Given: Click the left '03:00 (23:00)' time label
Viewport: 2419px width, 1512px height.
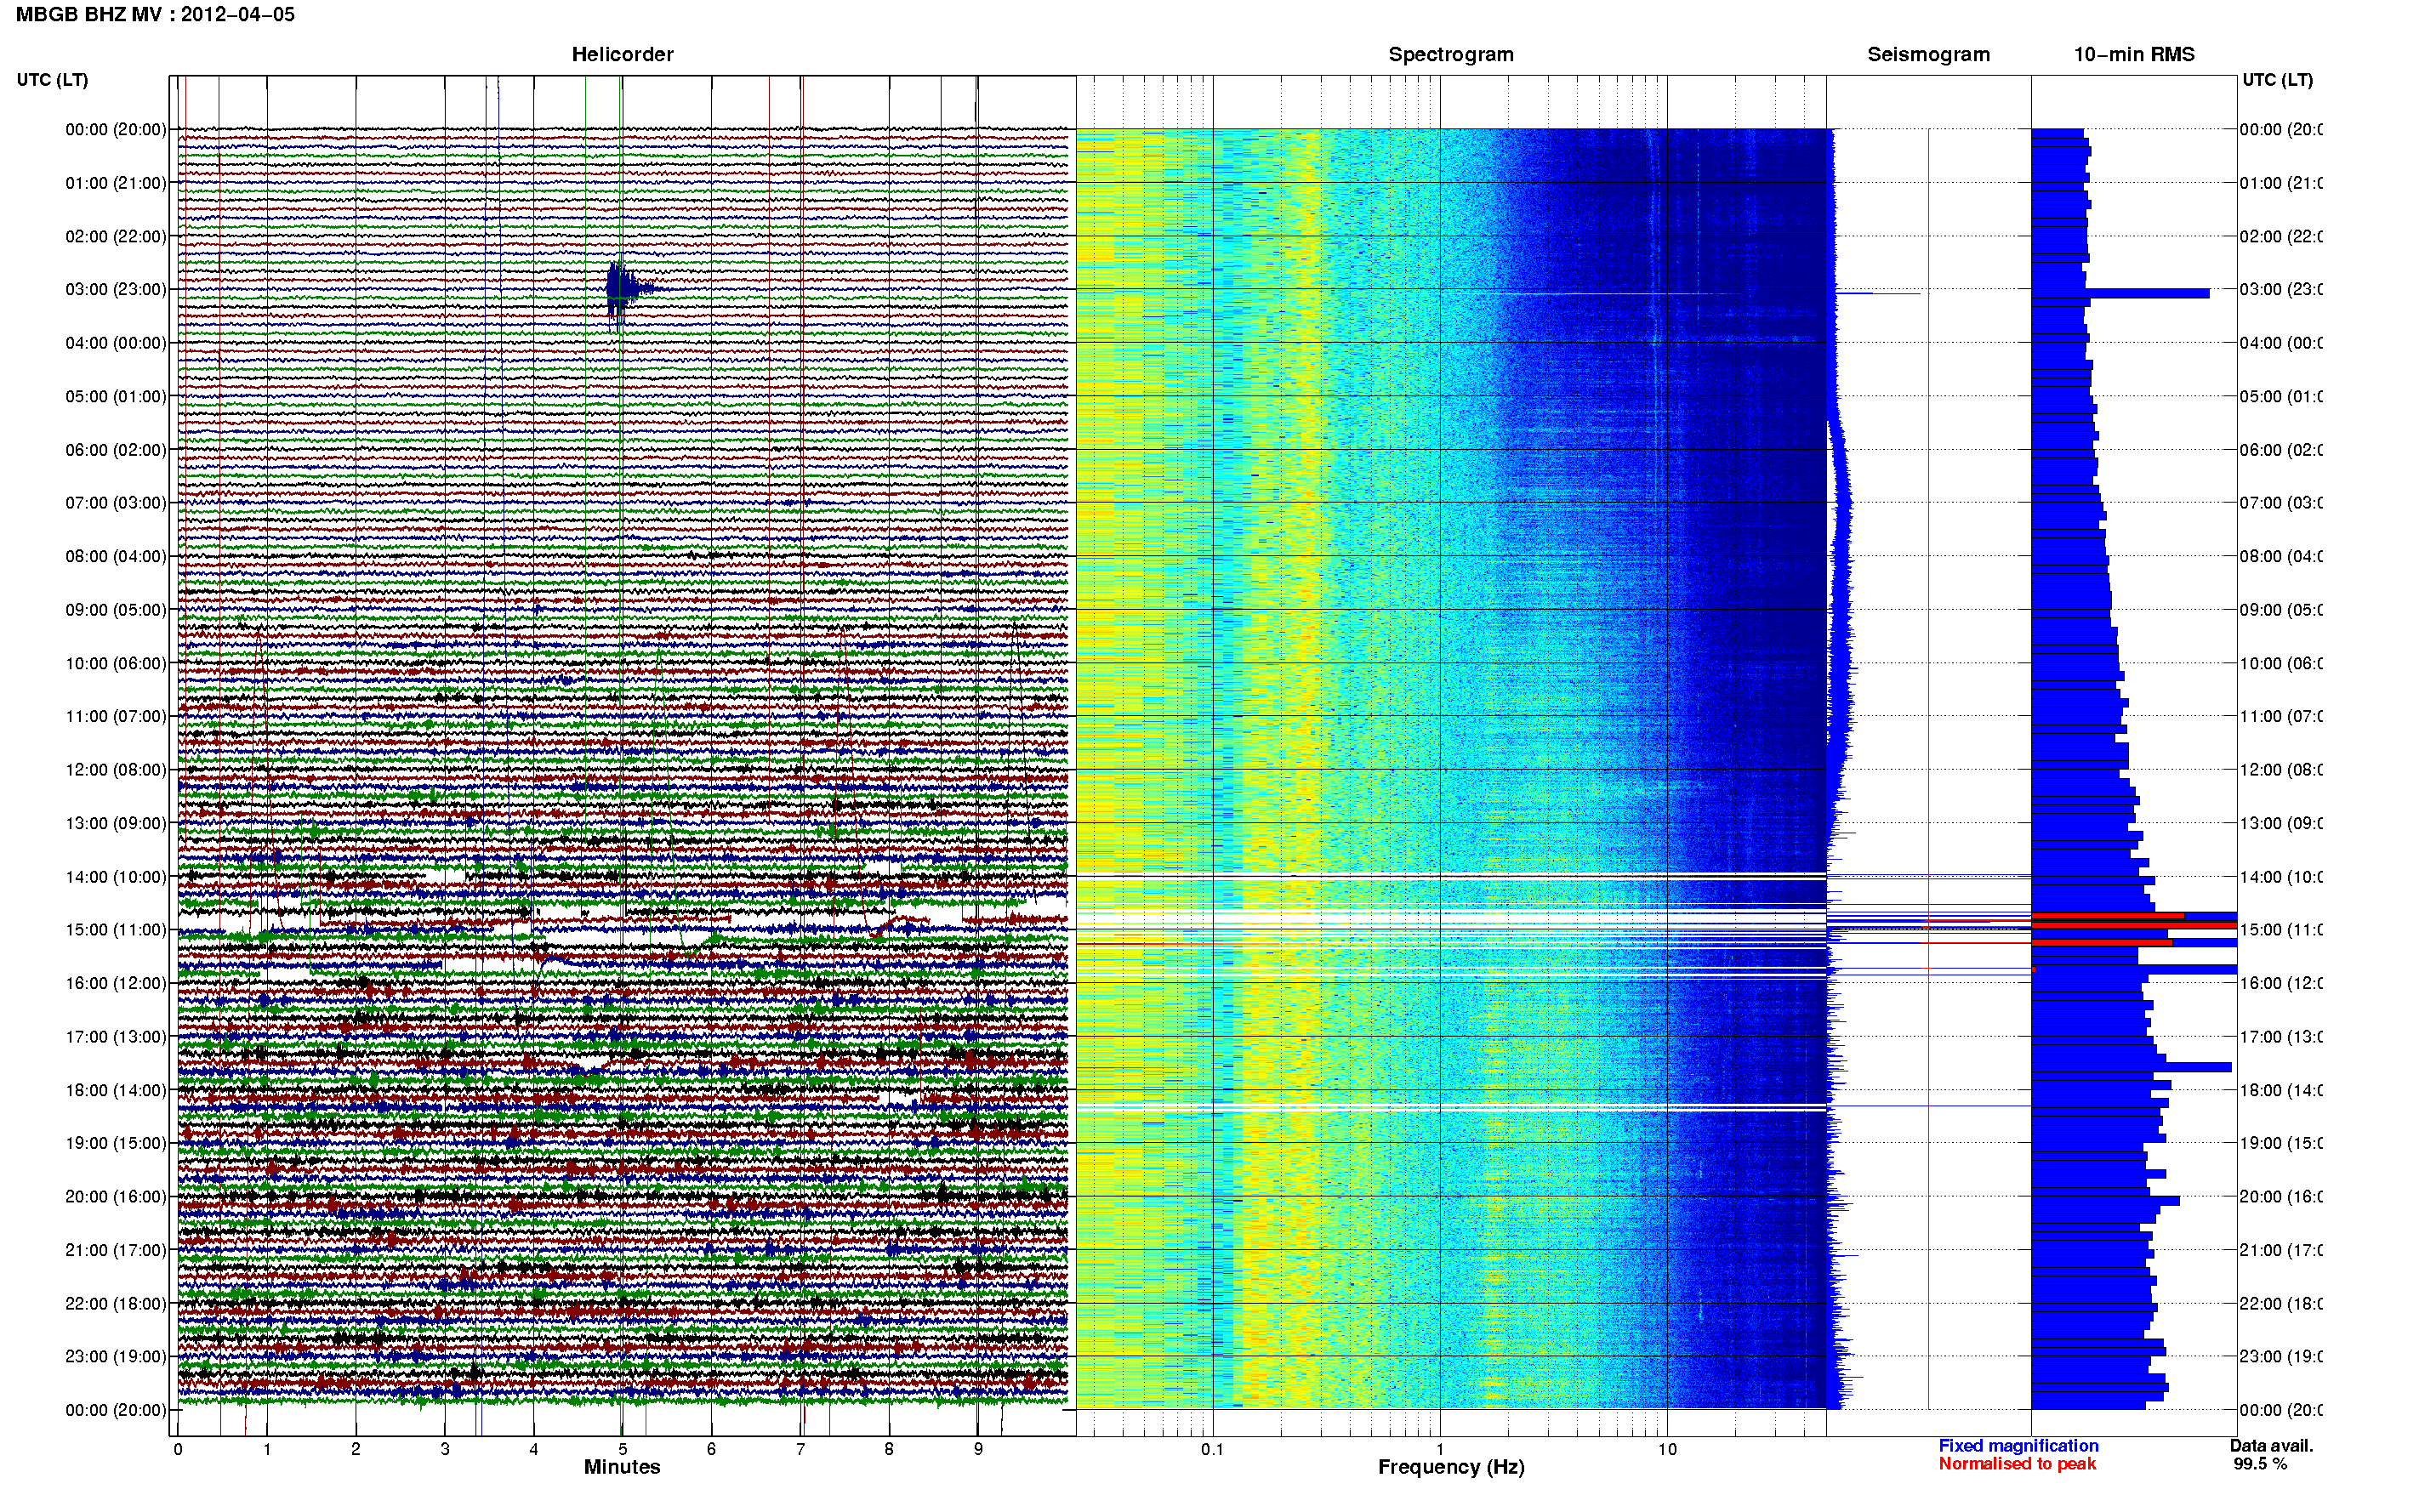Looking at the screenshot, I should coord(116,289).
